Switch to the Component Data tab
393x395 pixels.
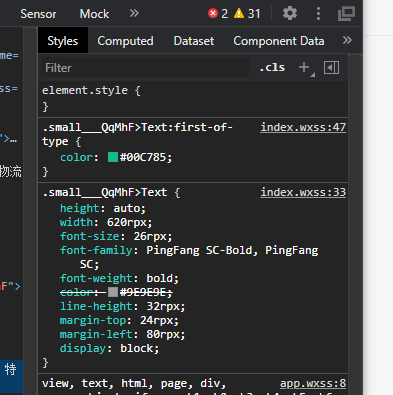point(279,41)
